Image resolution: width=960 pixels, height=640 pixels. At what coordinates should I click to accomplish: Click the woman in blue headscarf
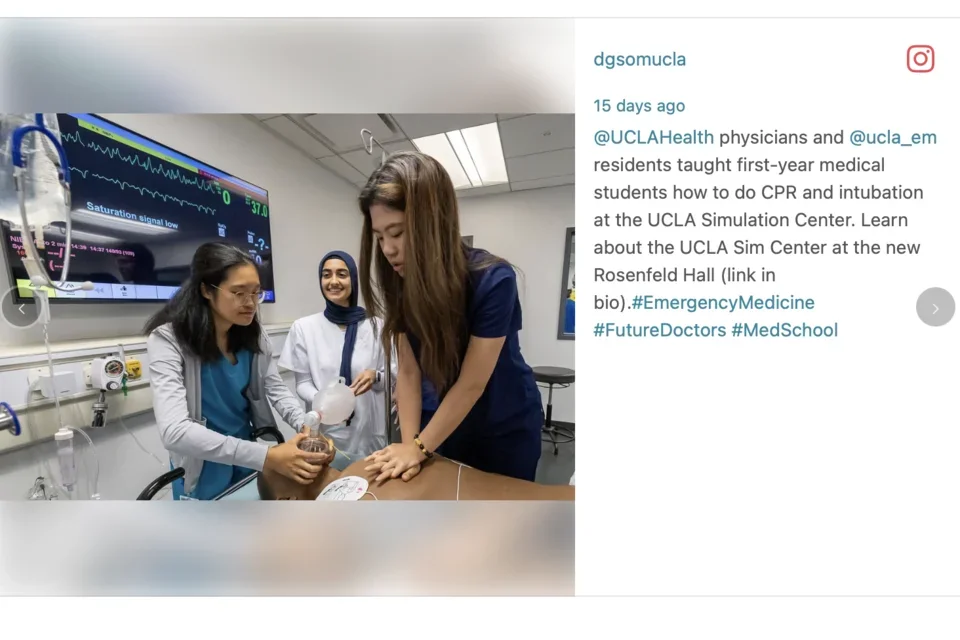pyautogui.click(x=336, y=349)
